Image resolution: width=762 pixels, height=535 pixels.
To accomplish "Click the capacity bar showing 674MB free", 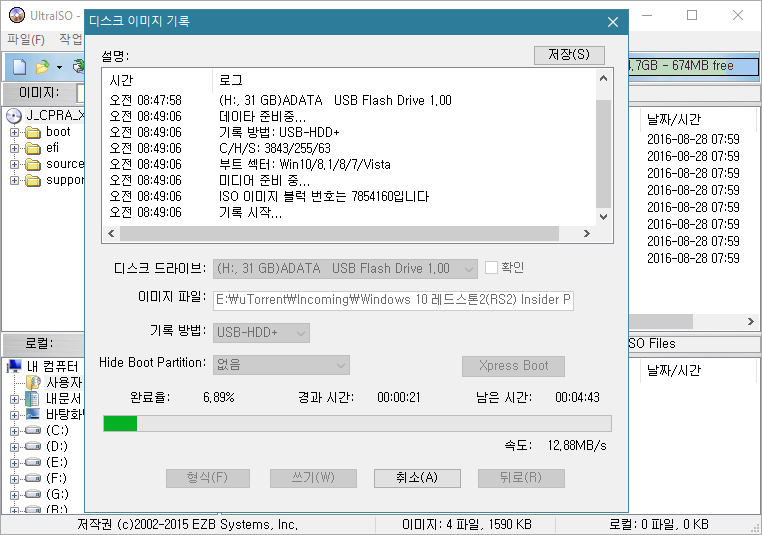I will pyautogui.click(x=694, y=66).
